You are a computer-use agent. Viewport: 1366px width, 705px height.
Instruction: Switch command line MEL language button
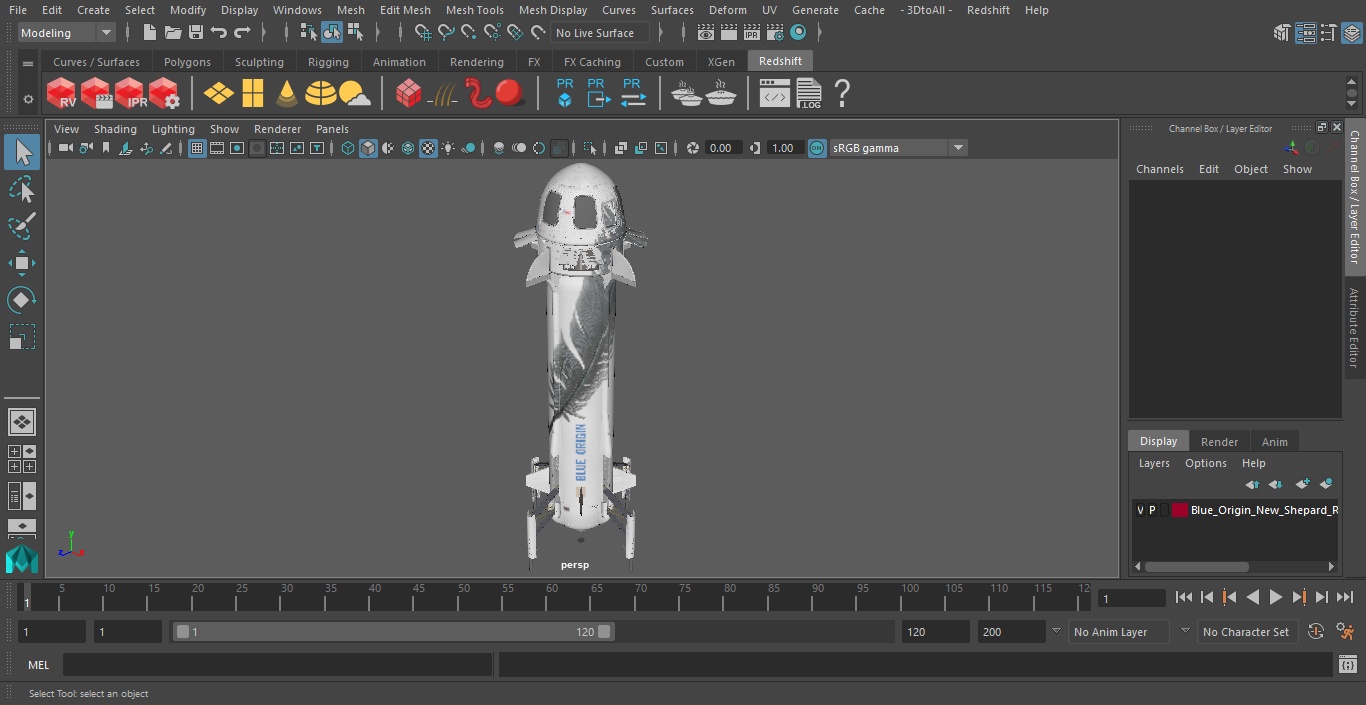coord(38,665)
